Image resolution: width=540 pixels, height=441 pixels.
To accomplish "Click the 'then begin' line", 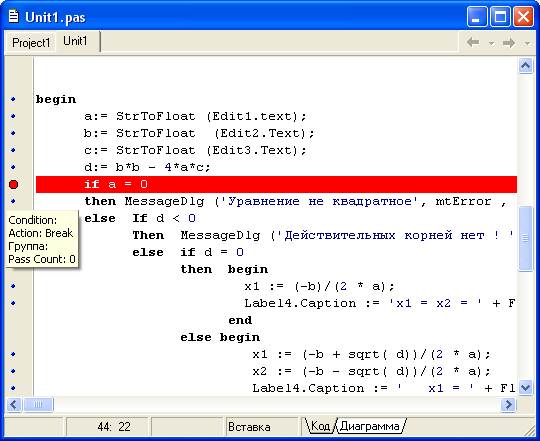I will pos(224,269).
